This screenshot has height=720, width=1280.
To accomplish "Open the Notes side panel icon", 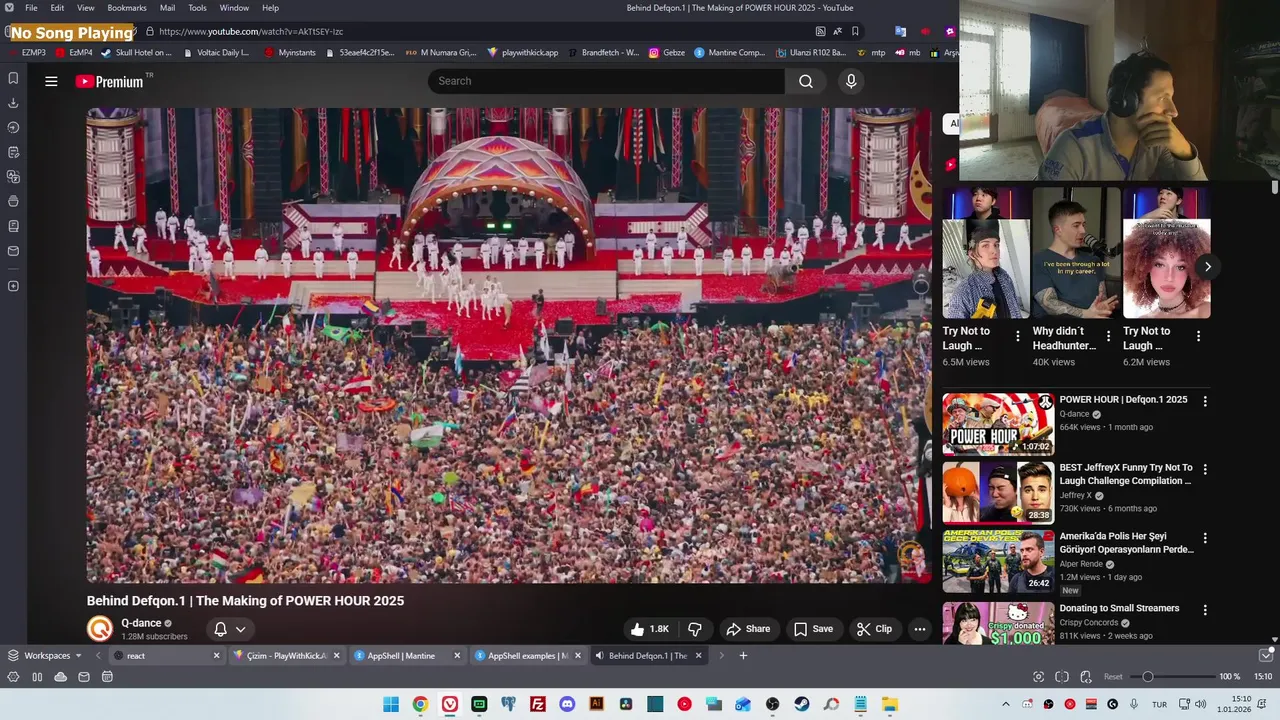I will pyautogui.click(x=13, y=152).
